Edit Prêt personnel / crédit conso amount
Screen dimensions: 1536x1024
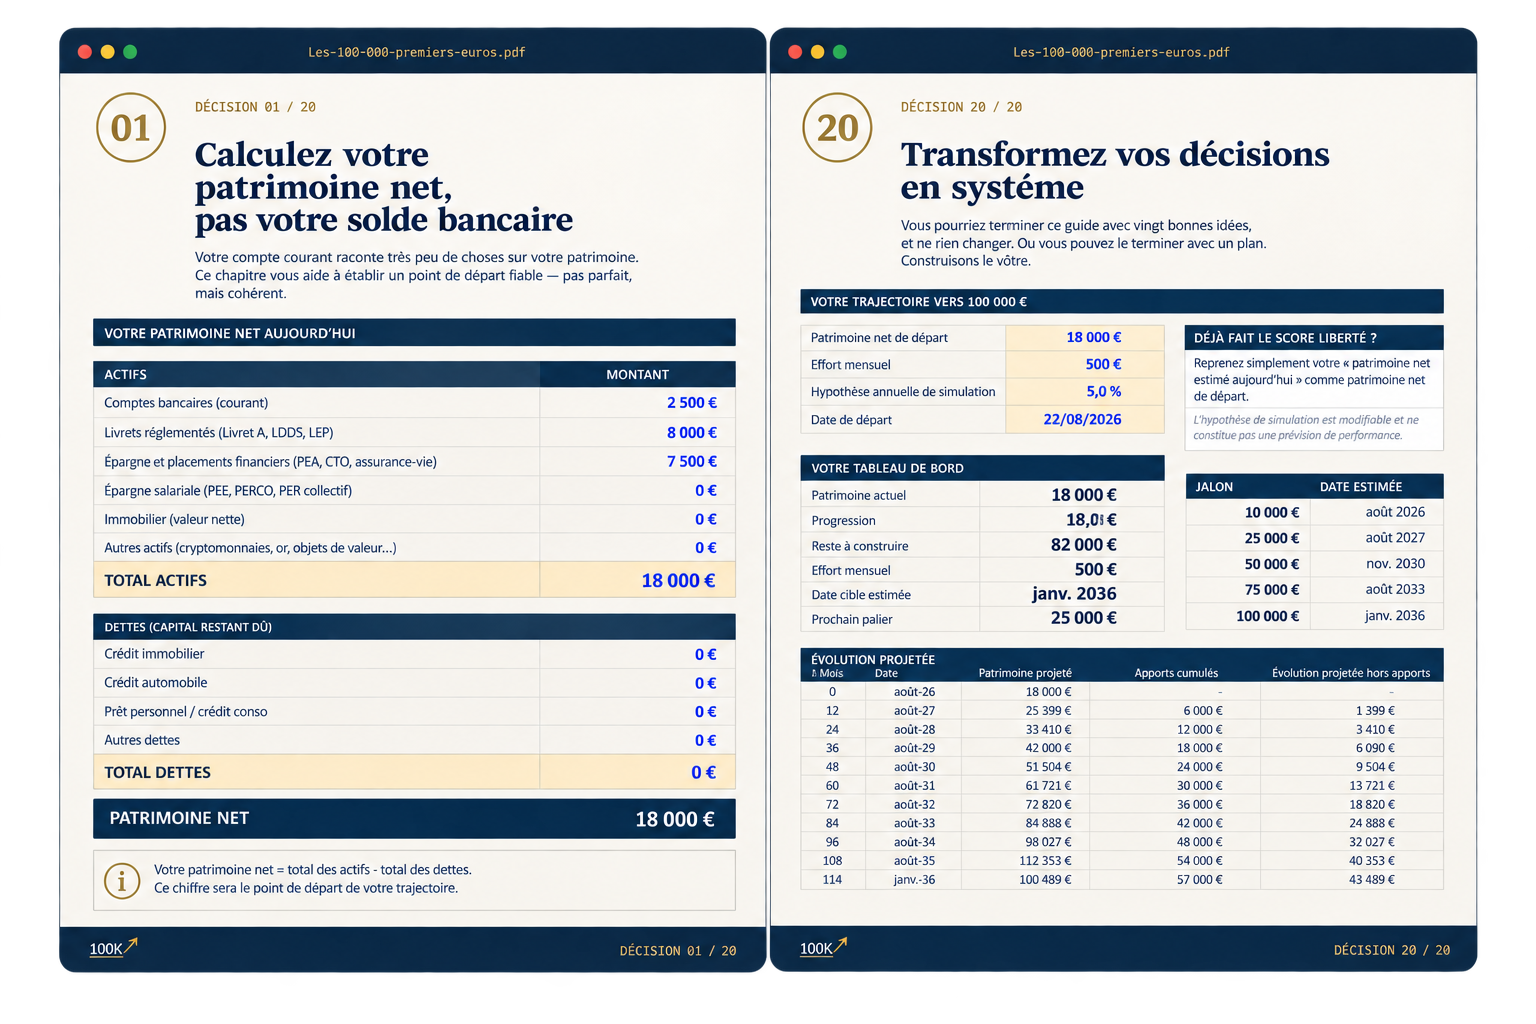click(x=637, y=712)
